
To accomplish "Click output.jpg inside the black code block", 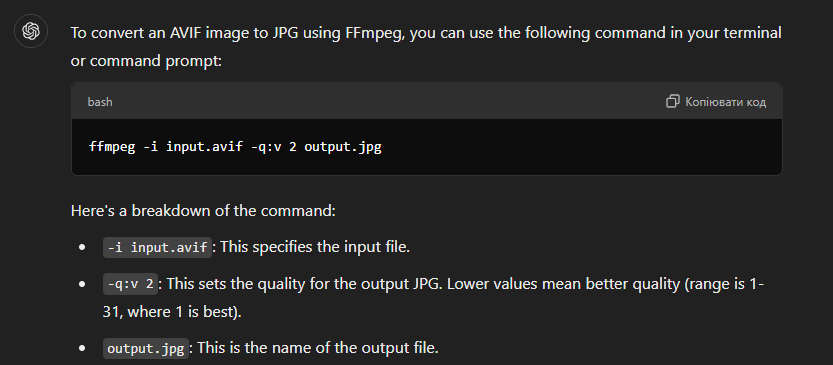I will click(343, 147).
